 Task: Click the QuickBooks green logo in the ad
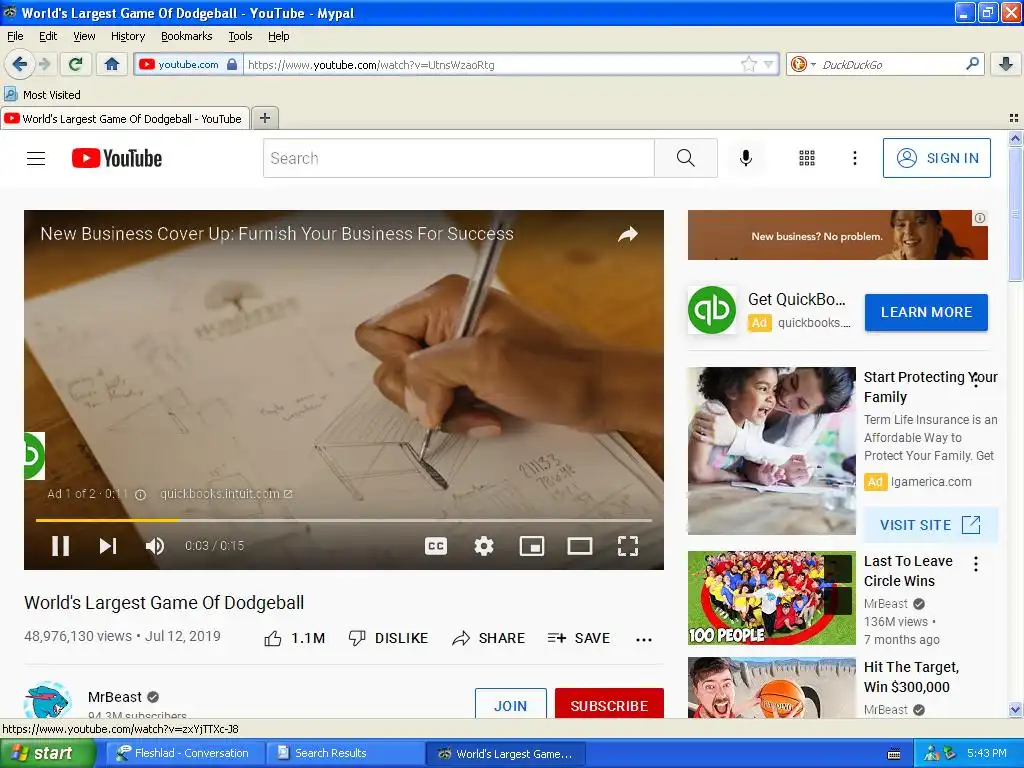[712, 310]
